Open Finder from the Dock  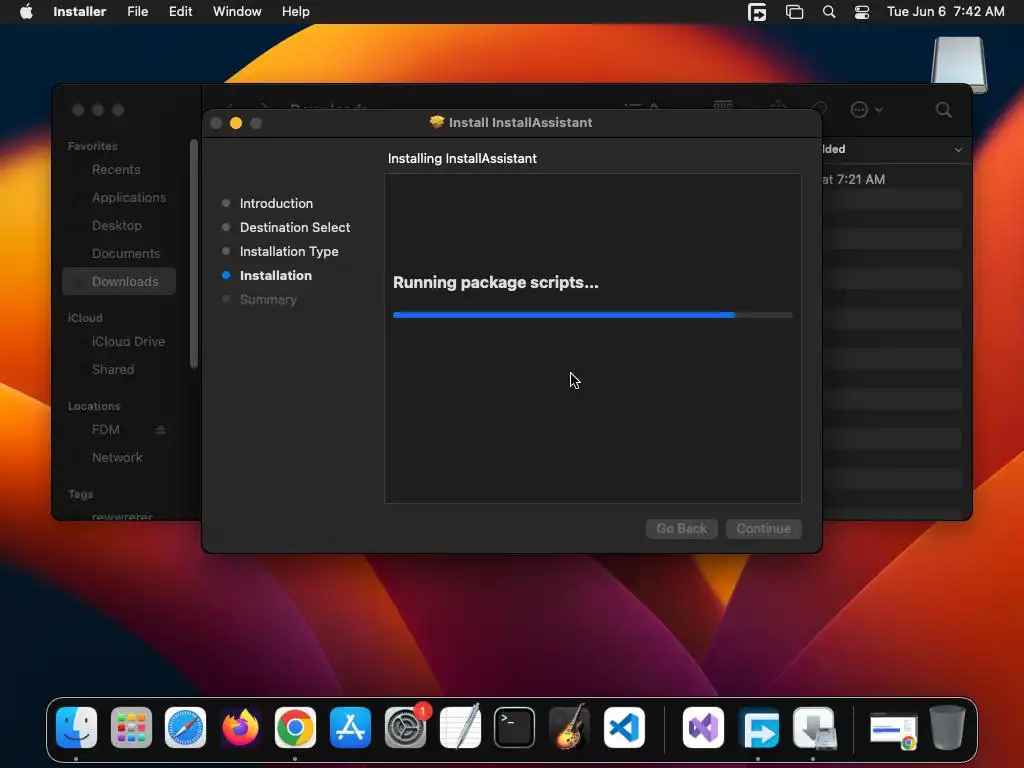(76, 728)
